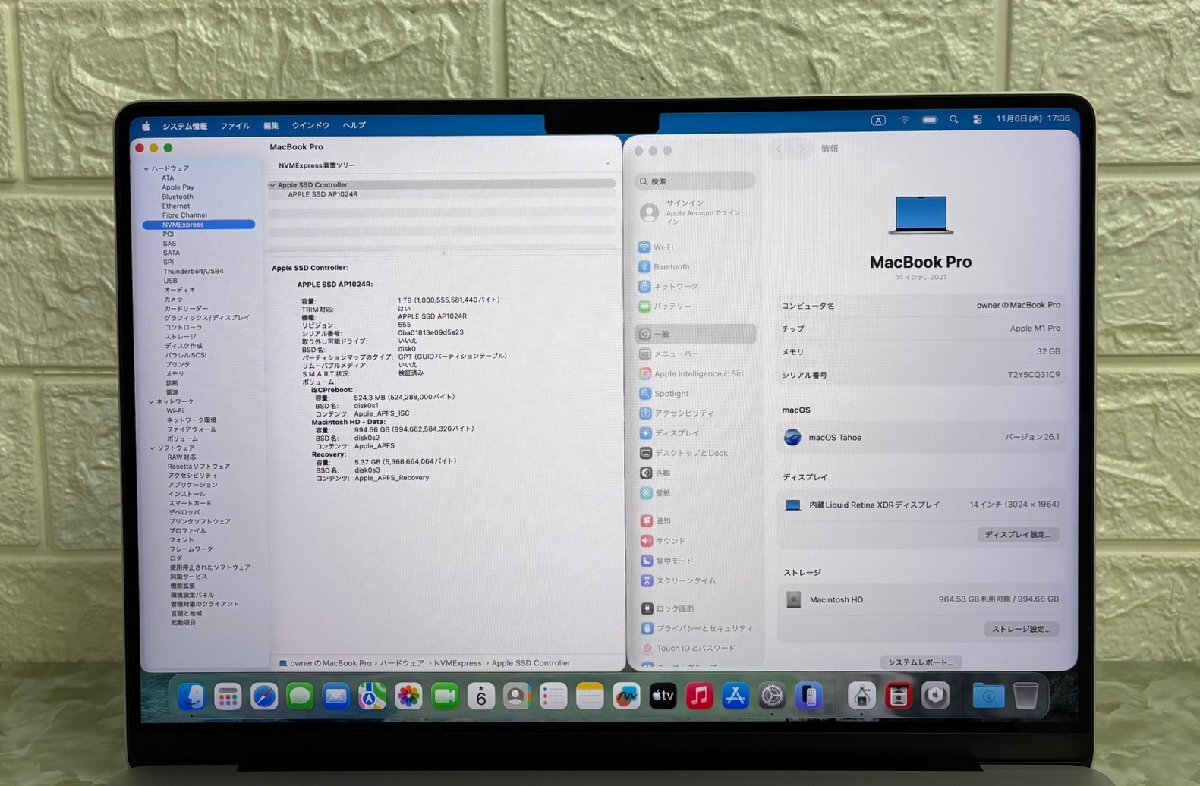This screenshot has height=786, width=1200.
Task: Open App Store in the Dock
Action: tap(736, 696)
